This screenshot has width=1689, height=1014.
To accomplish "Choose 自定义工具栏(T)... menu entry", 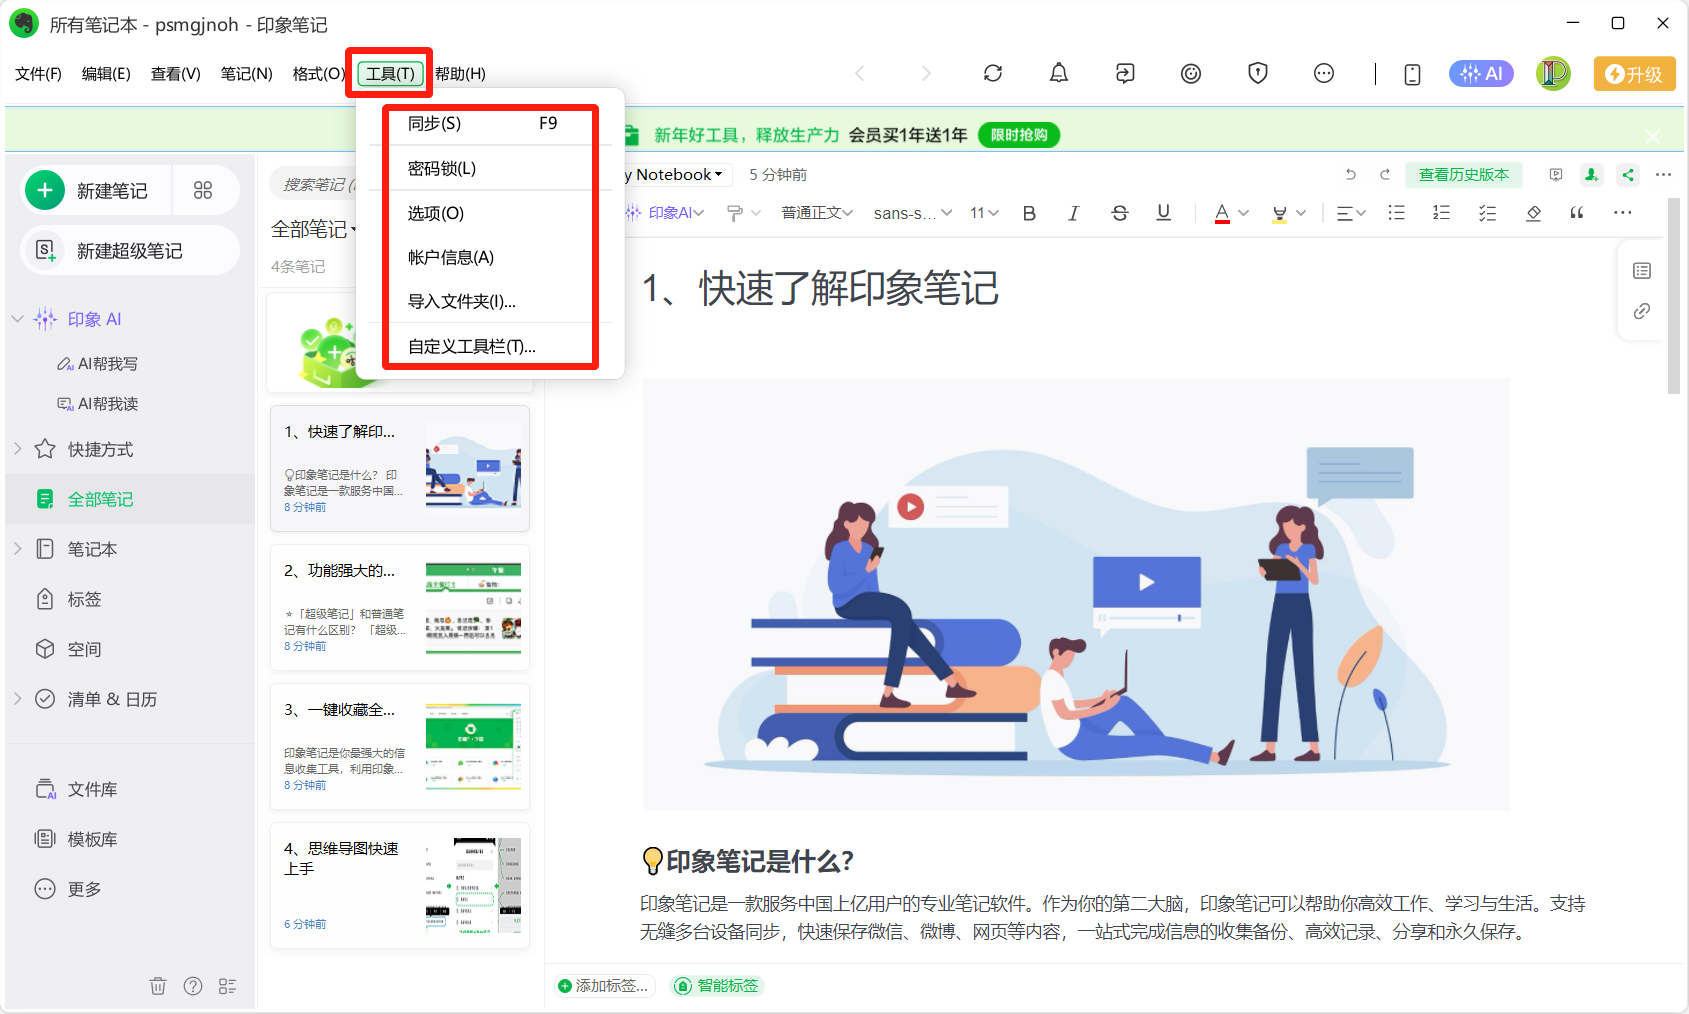I will 490,346.
